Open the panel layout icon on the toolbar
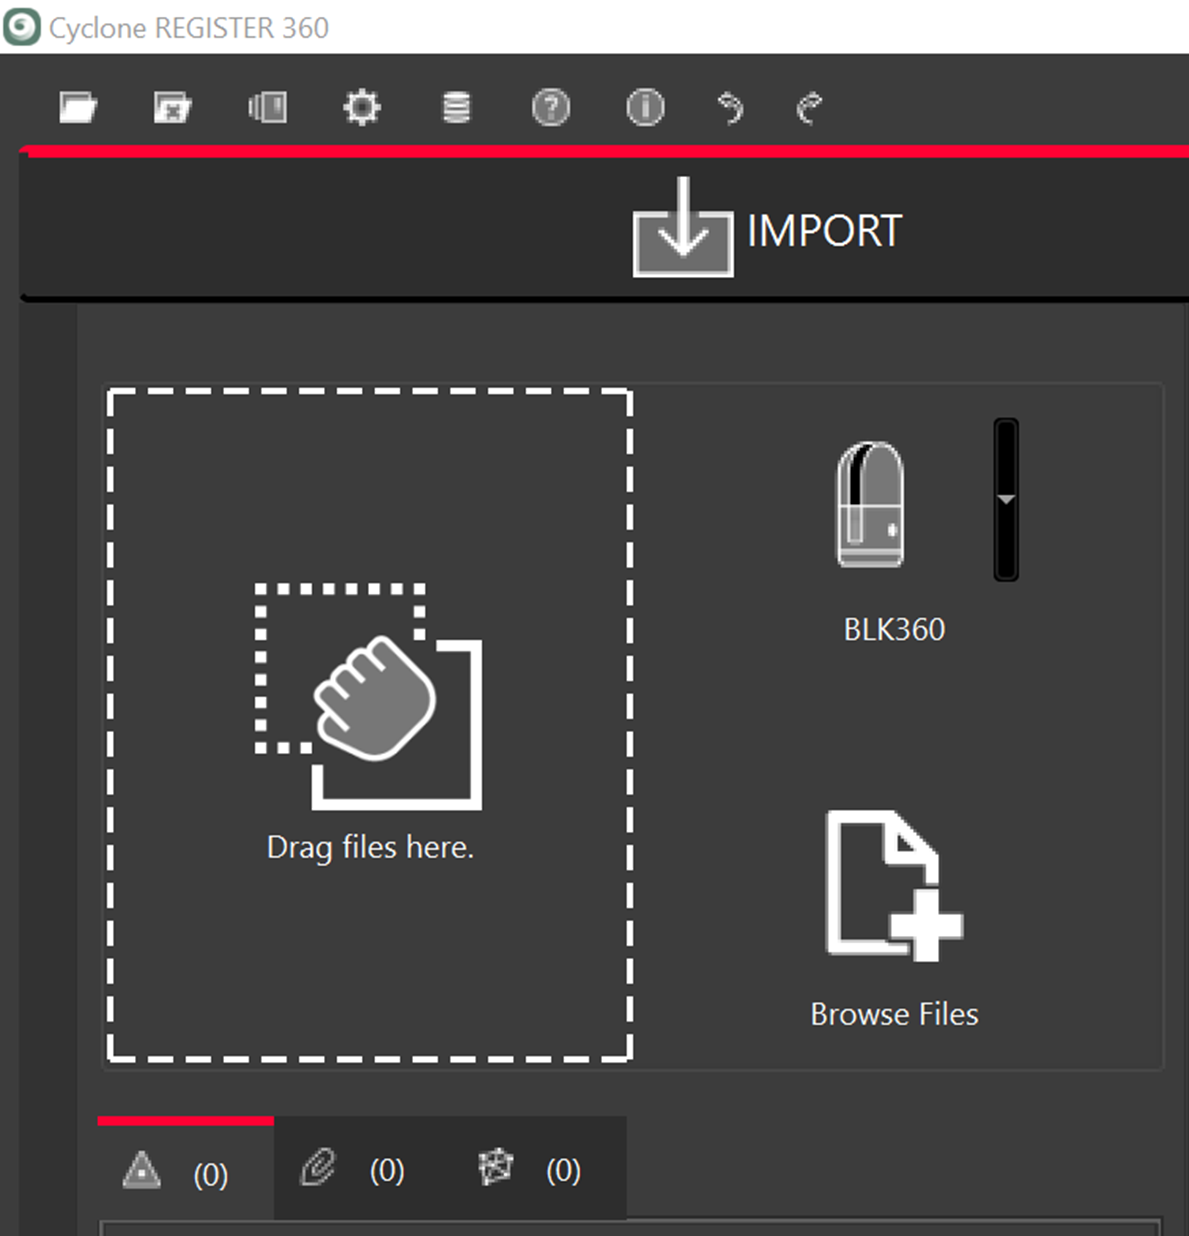Screen dimensions: 1189x1236 267,107
